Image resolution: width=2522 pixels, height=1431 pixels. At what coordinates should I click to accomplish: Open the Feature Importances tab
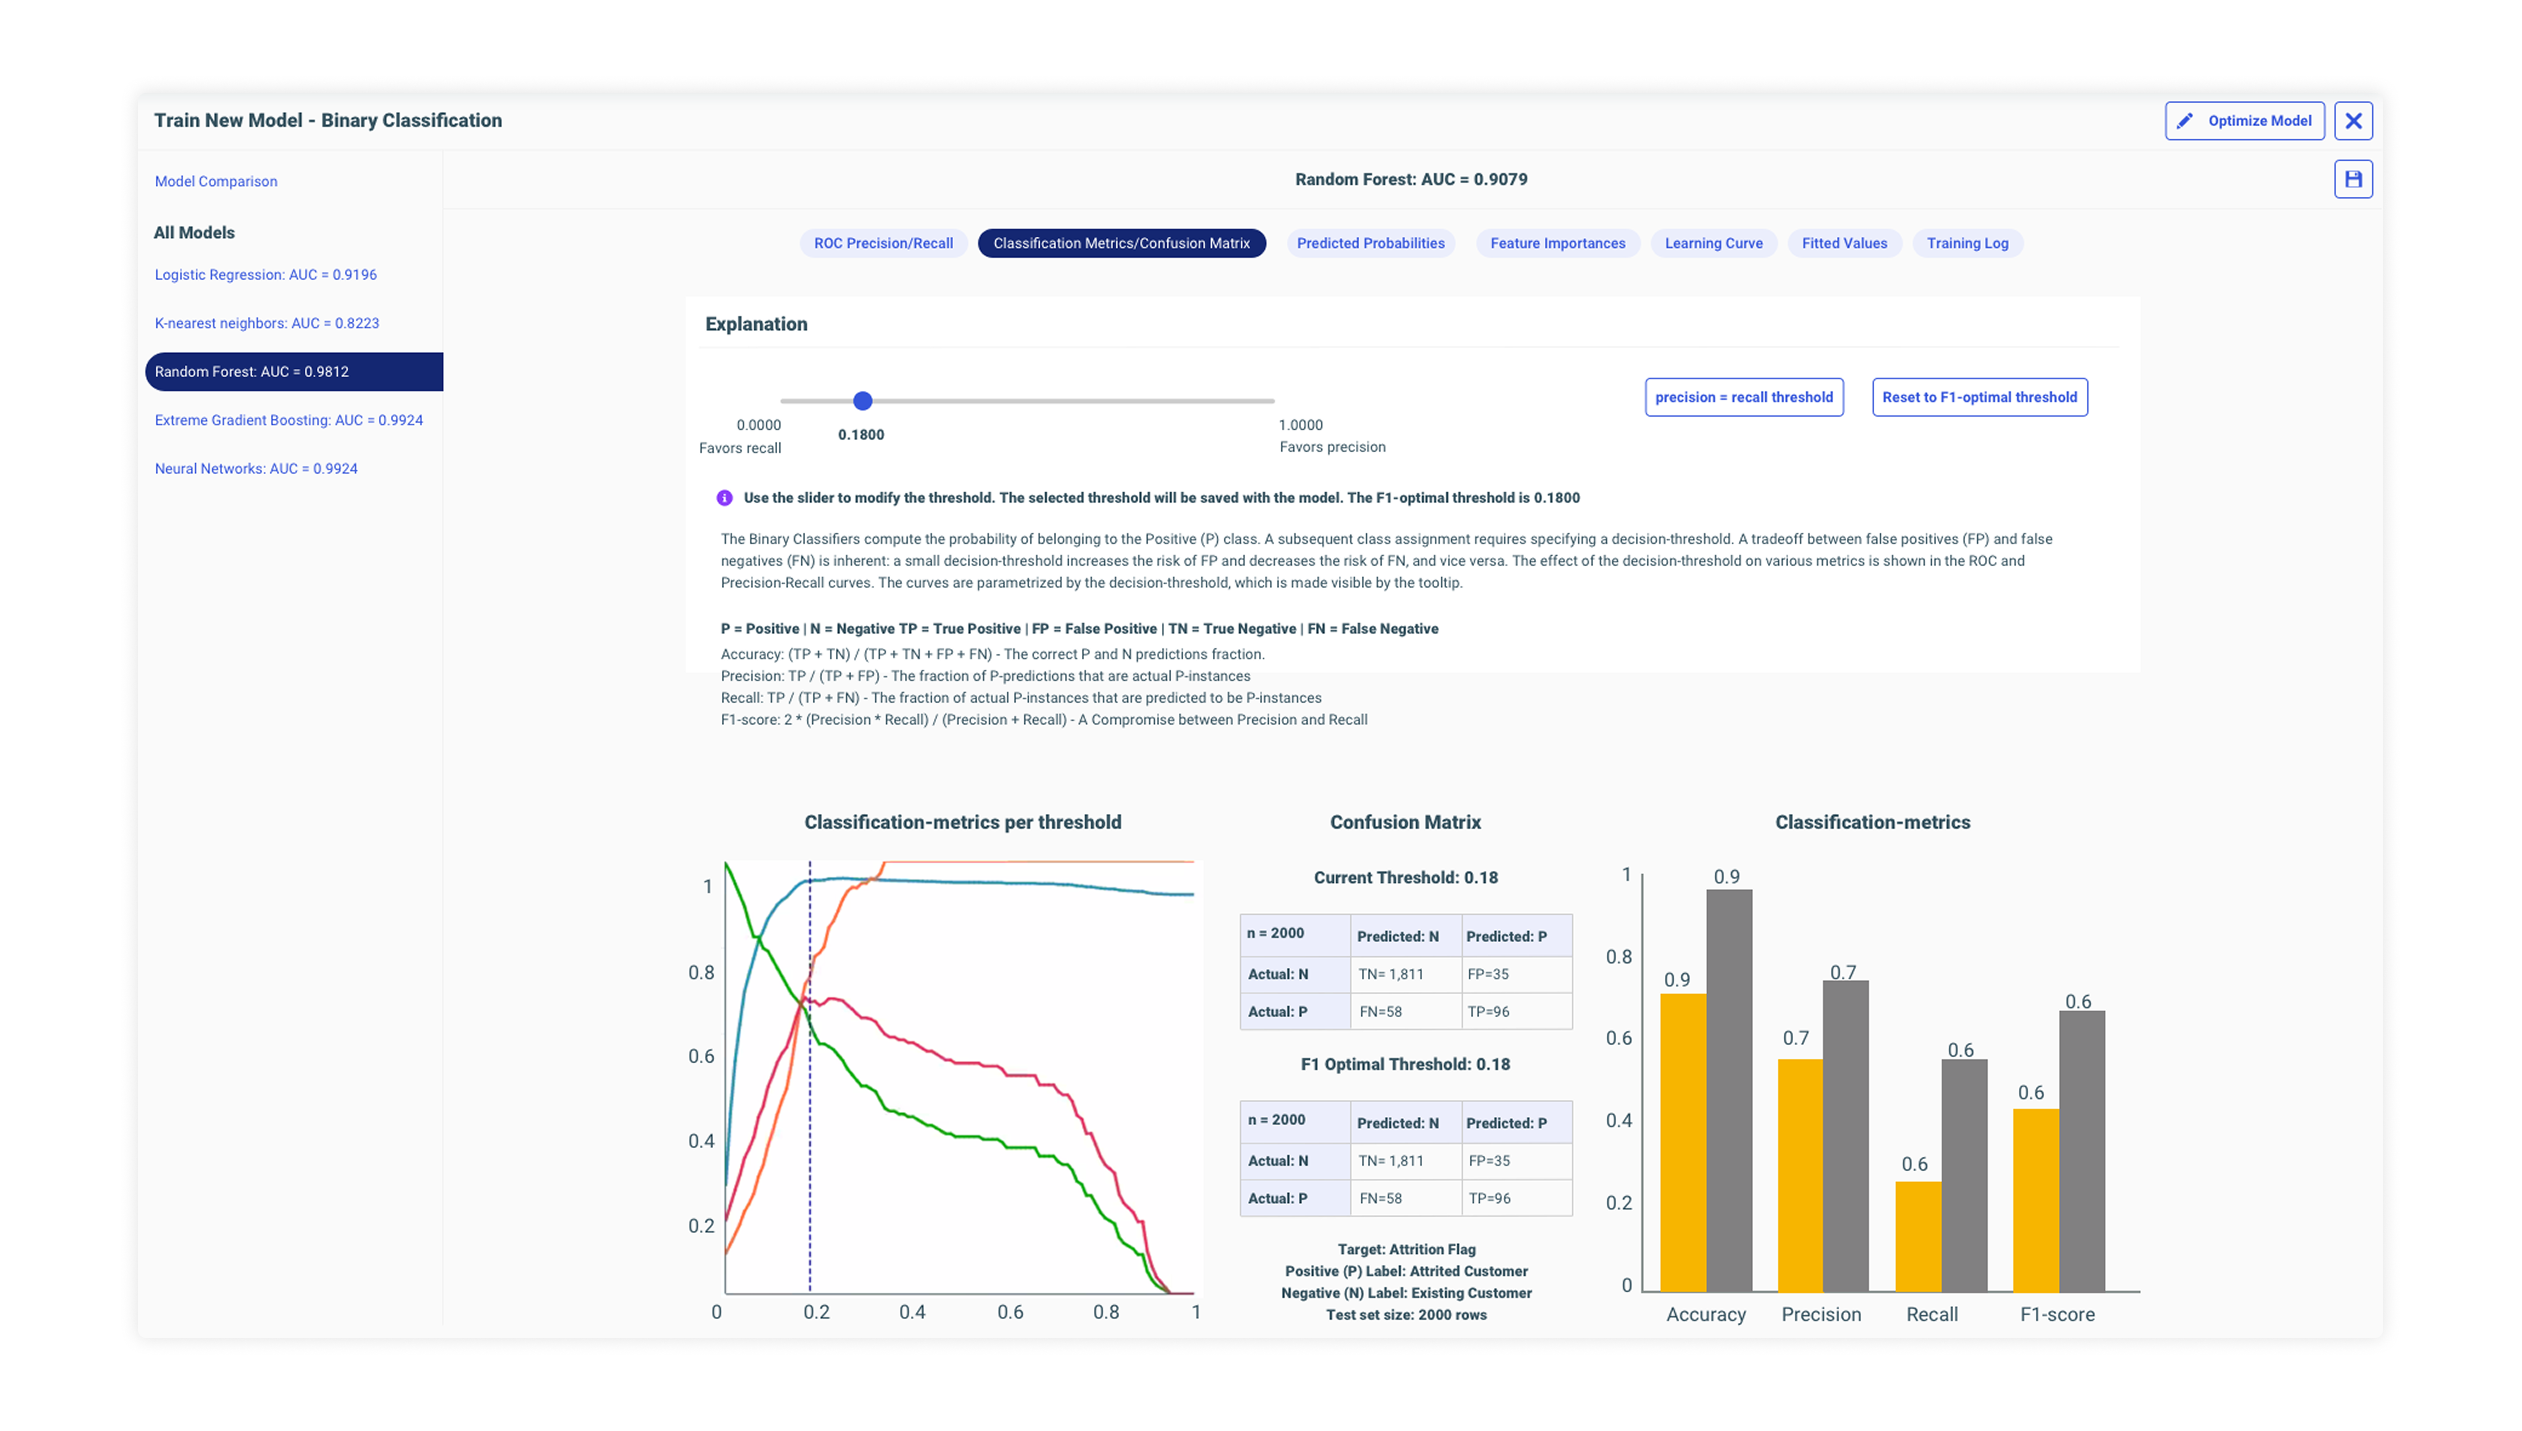coord(1557,243)
